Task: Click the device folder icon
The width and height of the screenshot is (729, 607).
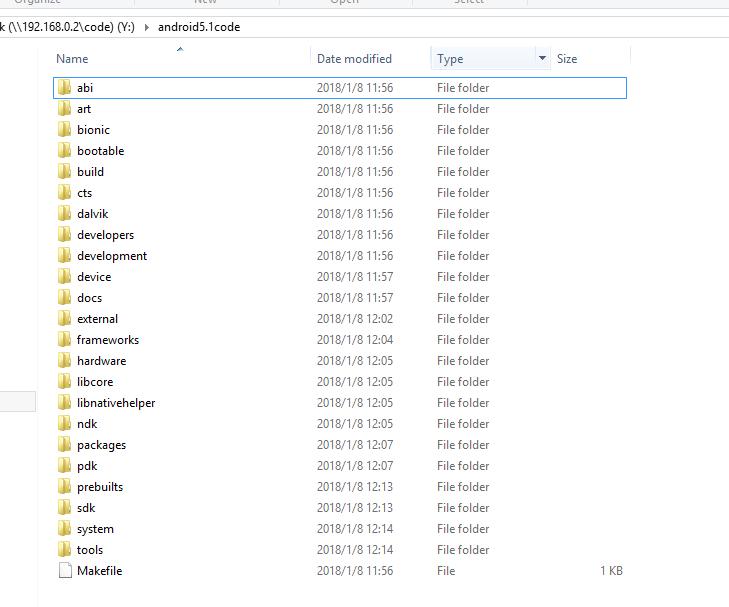Action: [x=65, y=277]
